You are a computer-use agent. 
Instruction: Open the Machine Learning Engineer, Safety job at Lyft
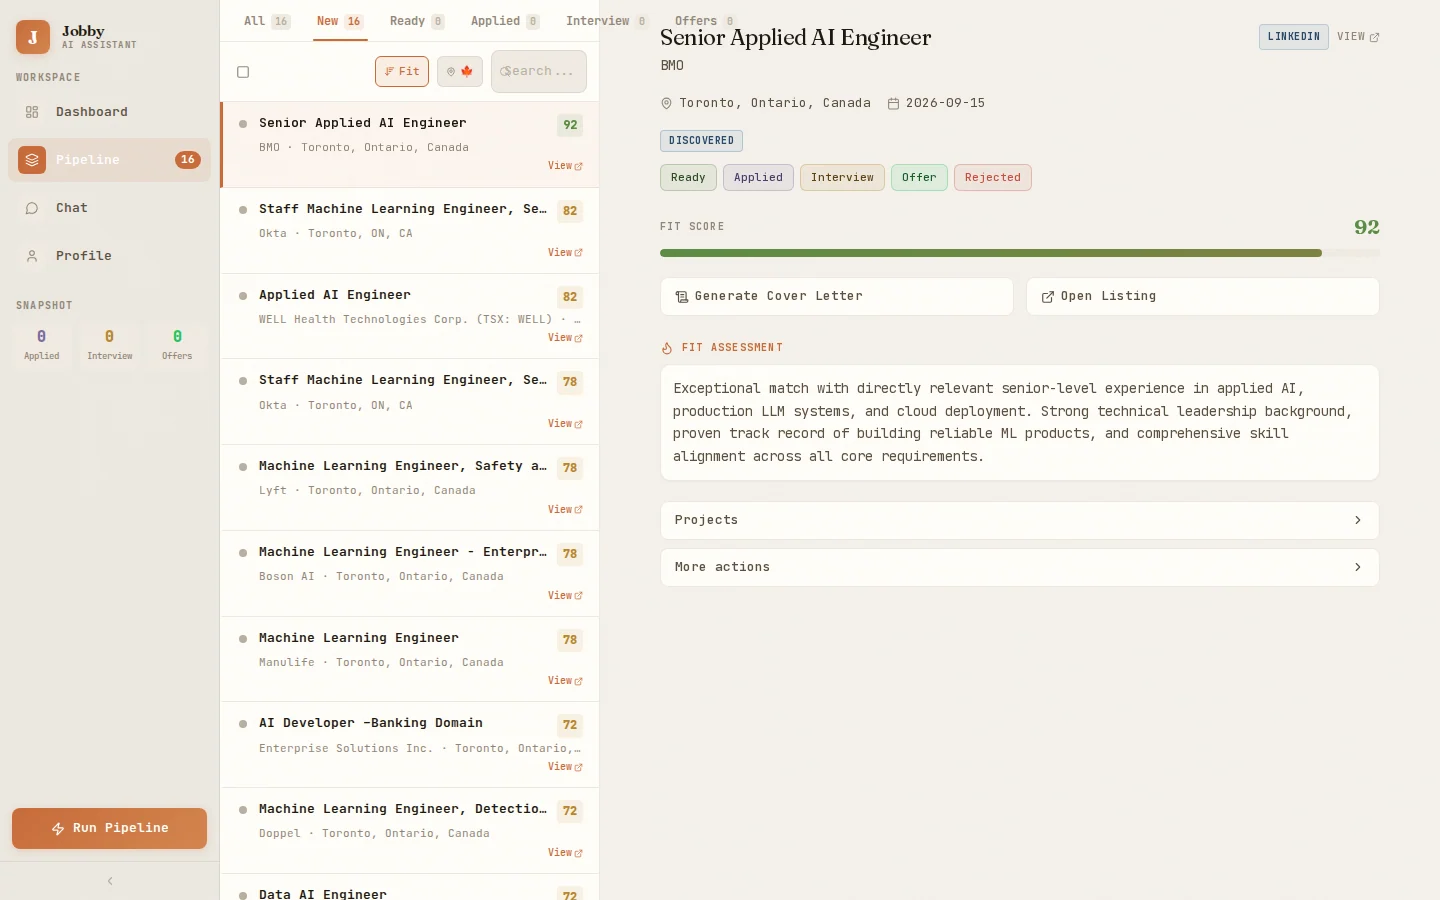click(410, 488)
